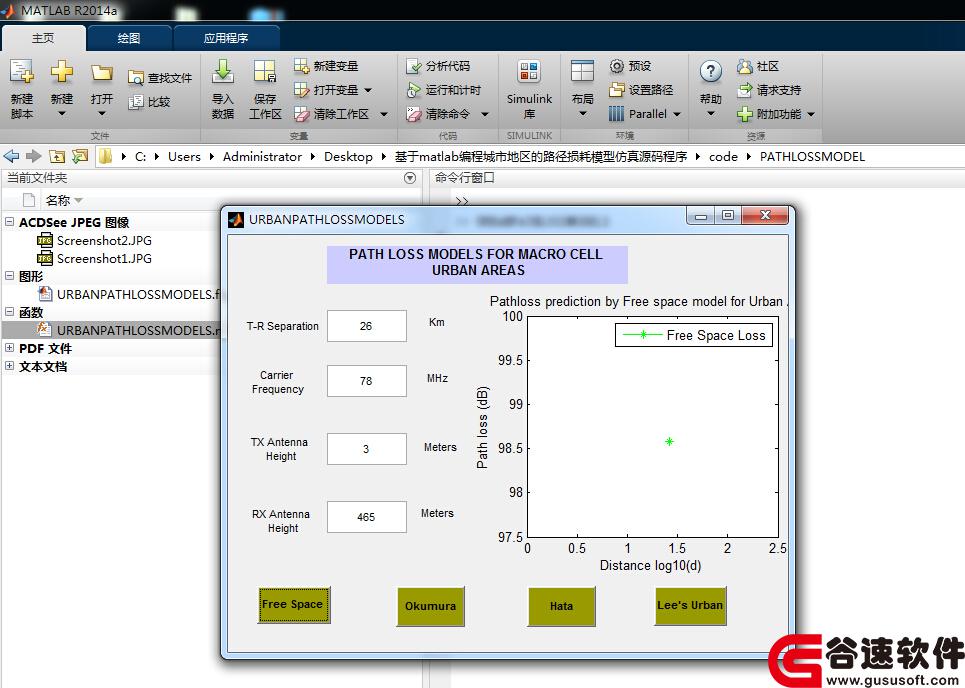This screenshot has height=688, width=965.
Task: Click the green data point marker on the plot
Action: 669,441
